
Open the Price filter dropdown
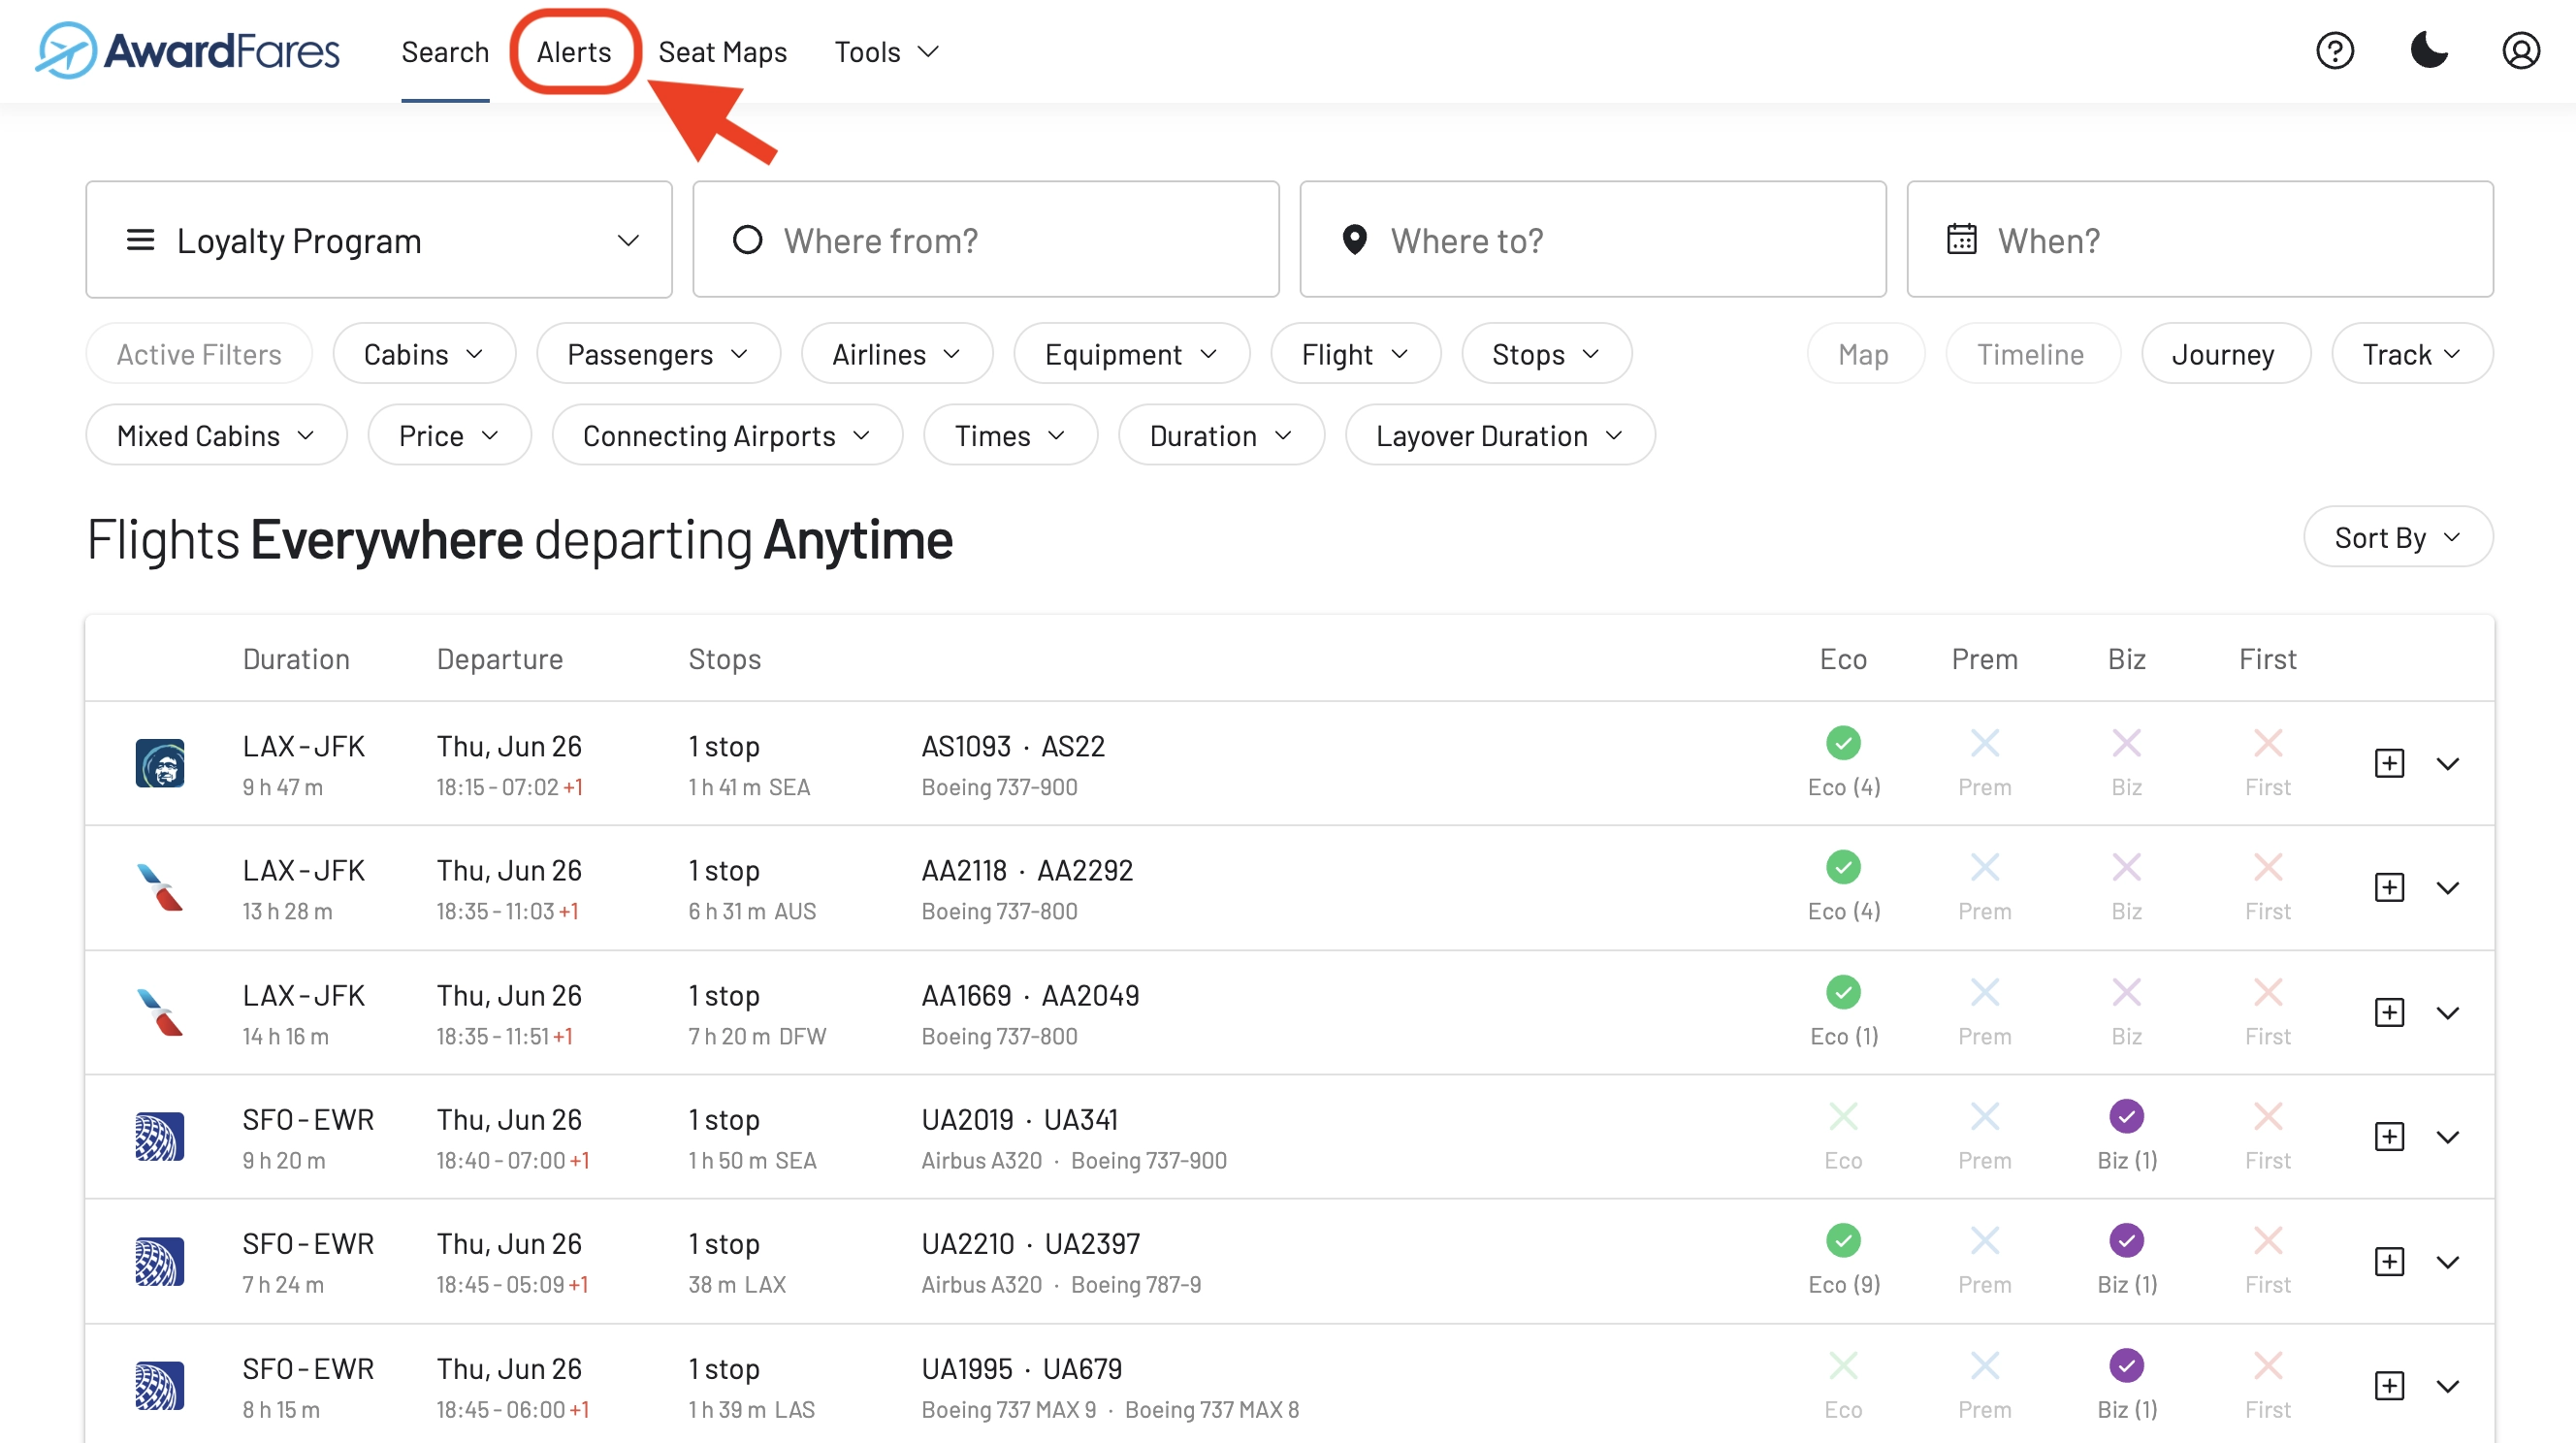tap(449, 435)
